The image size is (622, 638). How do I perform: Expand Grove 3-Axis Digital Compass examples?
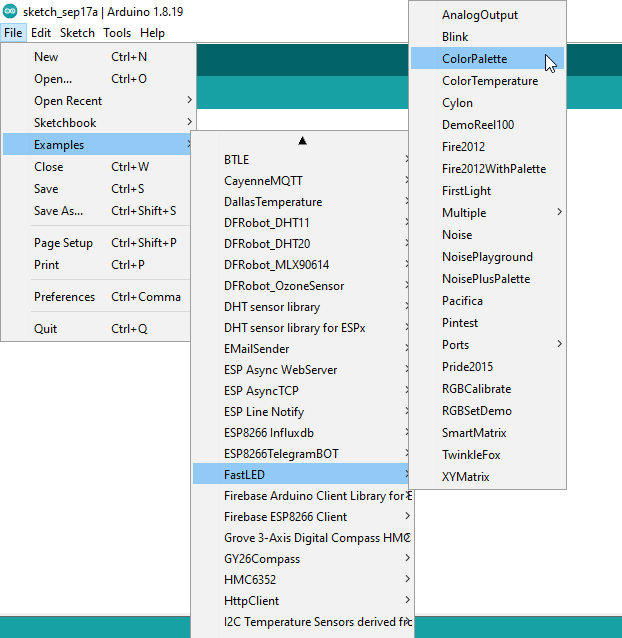tap(302, 538)
